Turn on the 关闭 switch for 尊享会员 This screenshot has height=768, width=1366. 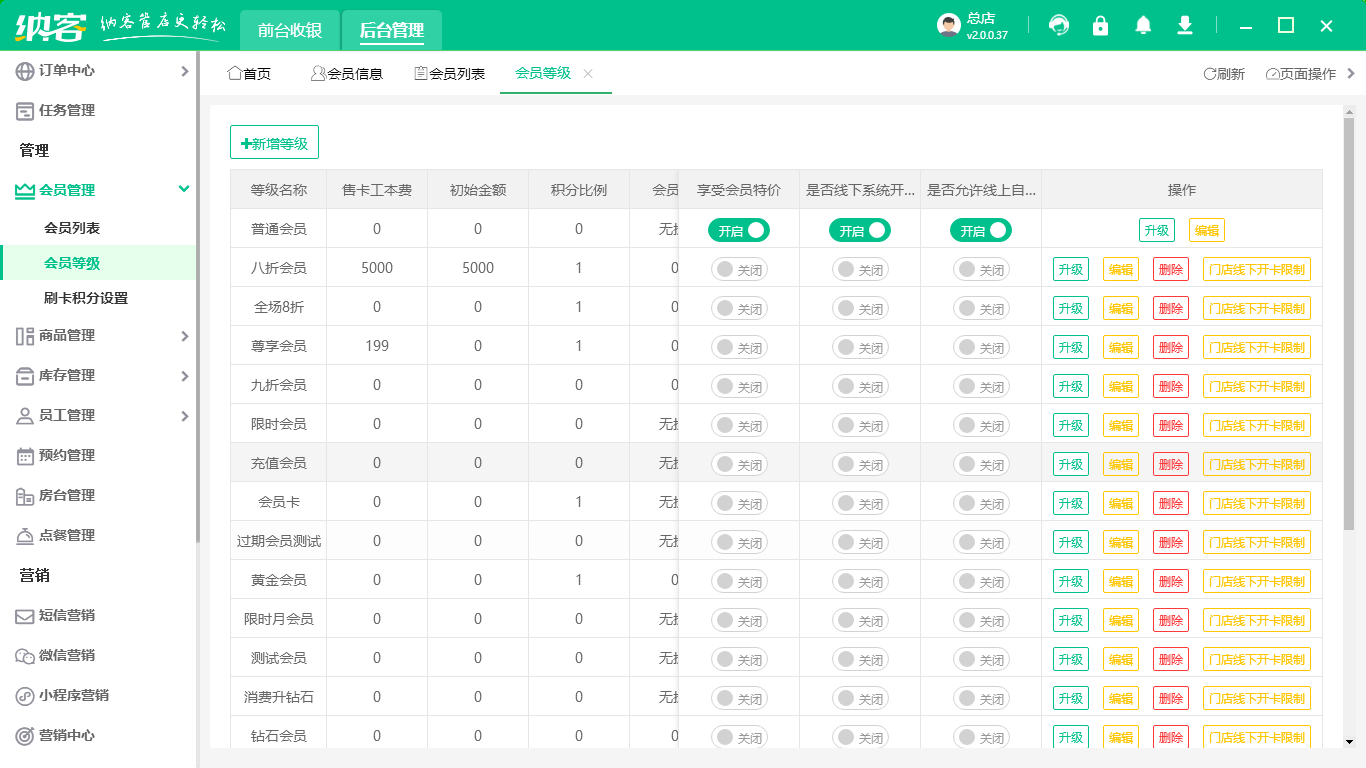(737, 346)
